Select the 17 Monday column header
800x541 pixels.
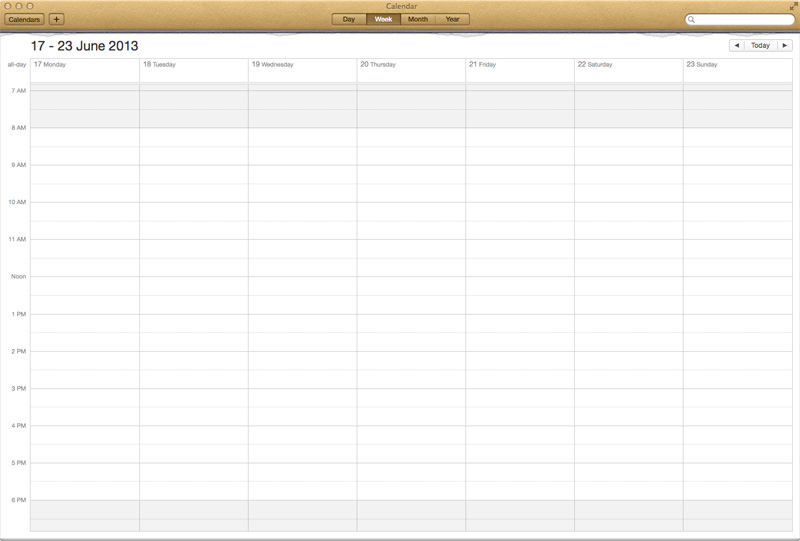[85, 70]
